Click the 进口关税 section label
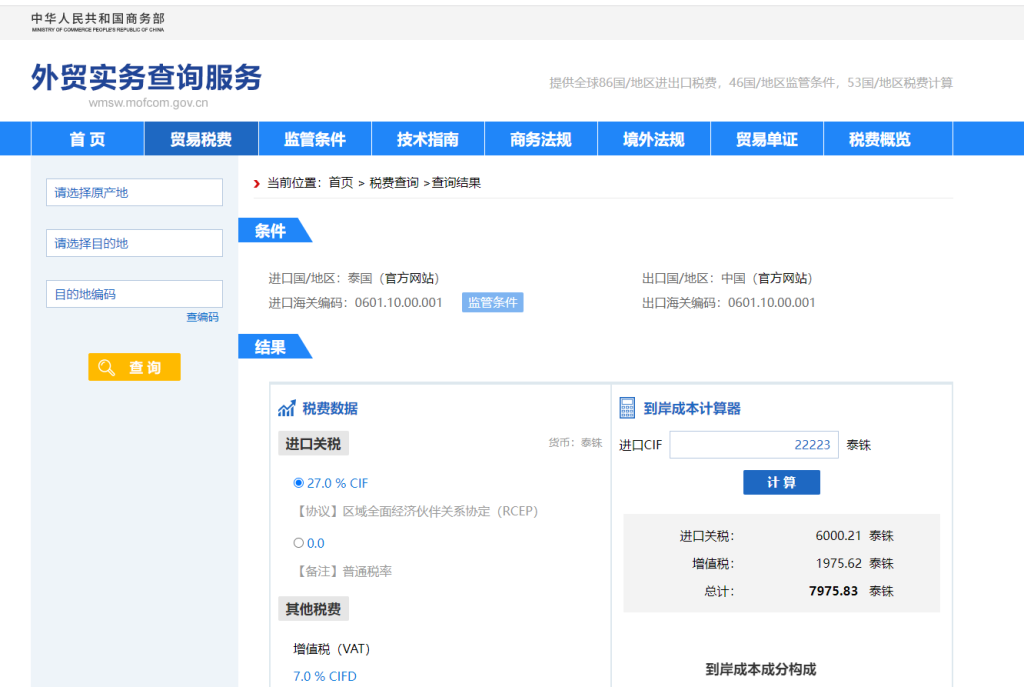Image resolution: width=1024 pixels, height=687 pixels. 313,444
